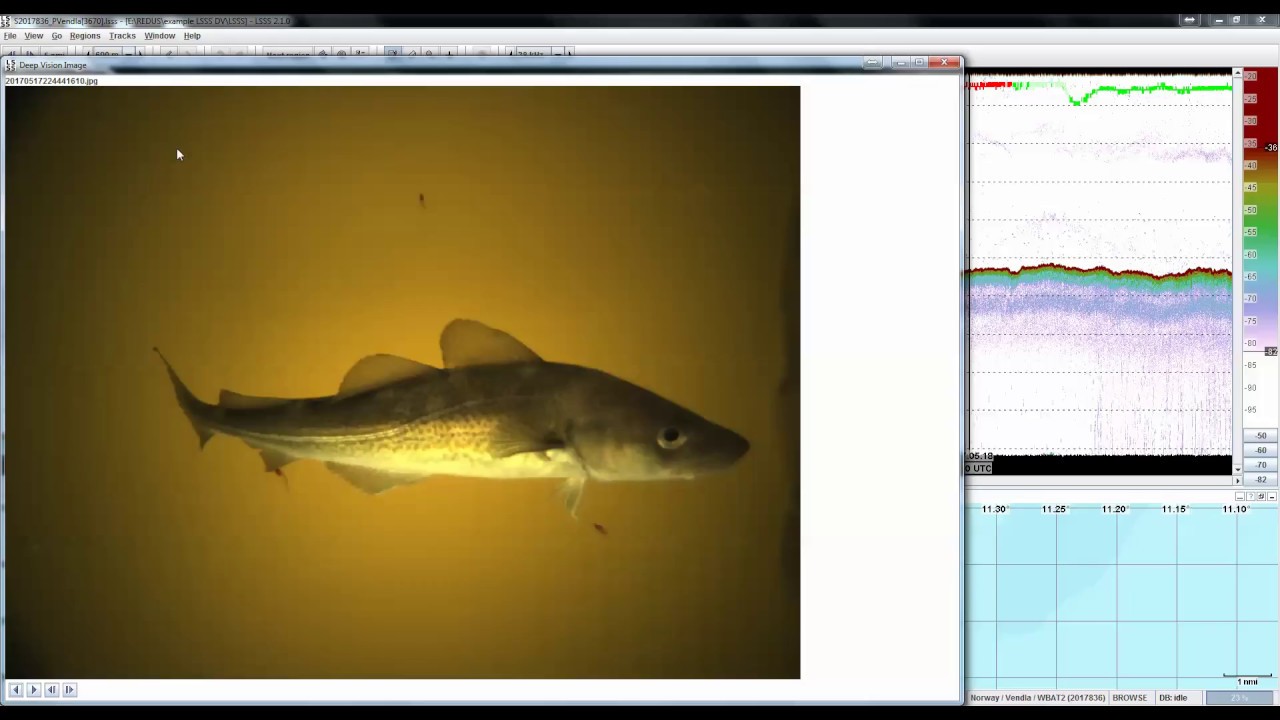Image resolution: width=1280 pixels, height=720 pixels.
Task: Click the map panel collapse dash icon
Action: [1272, 496]
